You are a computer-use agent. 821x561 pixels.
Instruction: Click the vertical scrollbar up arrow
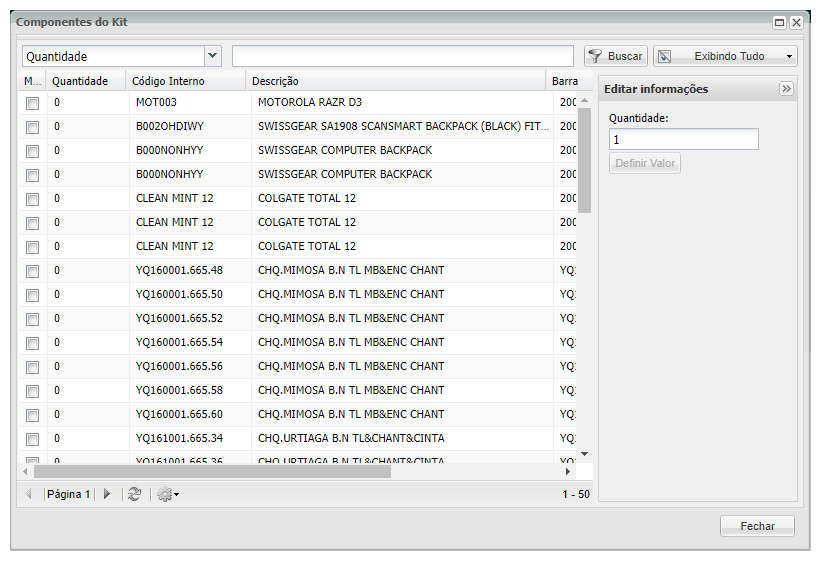[584, 100]
